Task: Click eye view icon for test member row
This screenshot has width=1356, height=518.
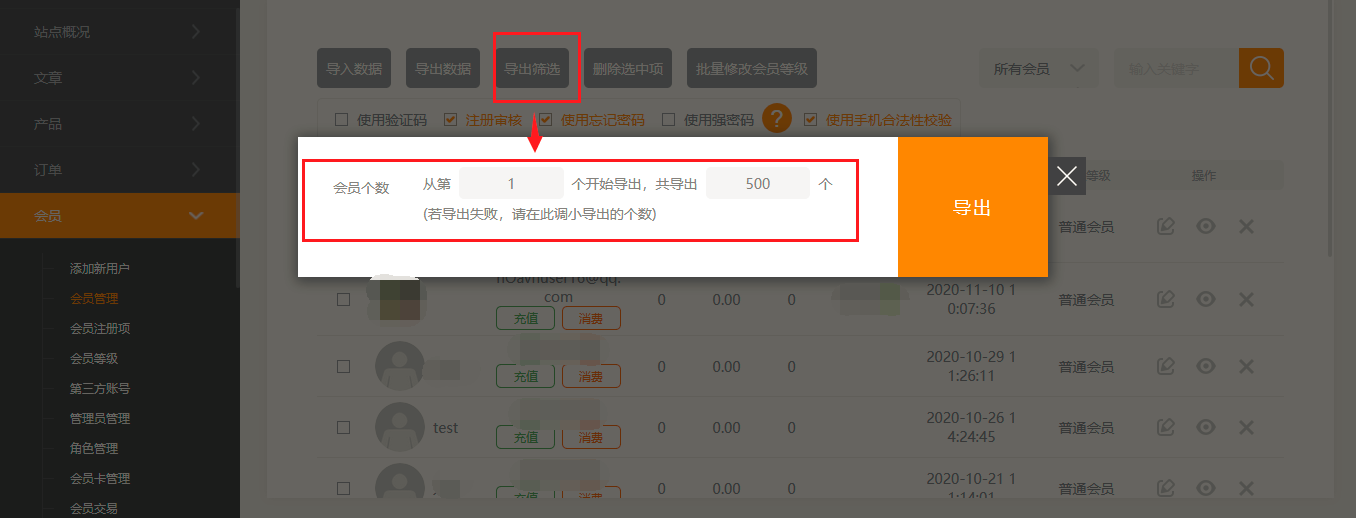Action: (x=1206, y=427)
